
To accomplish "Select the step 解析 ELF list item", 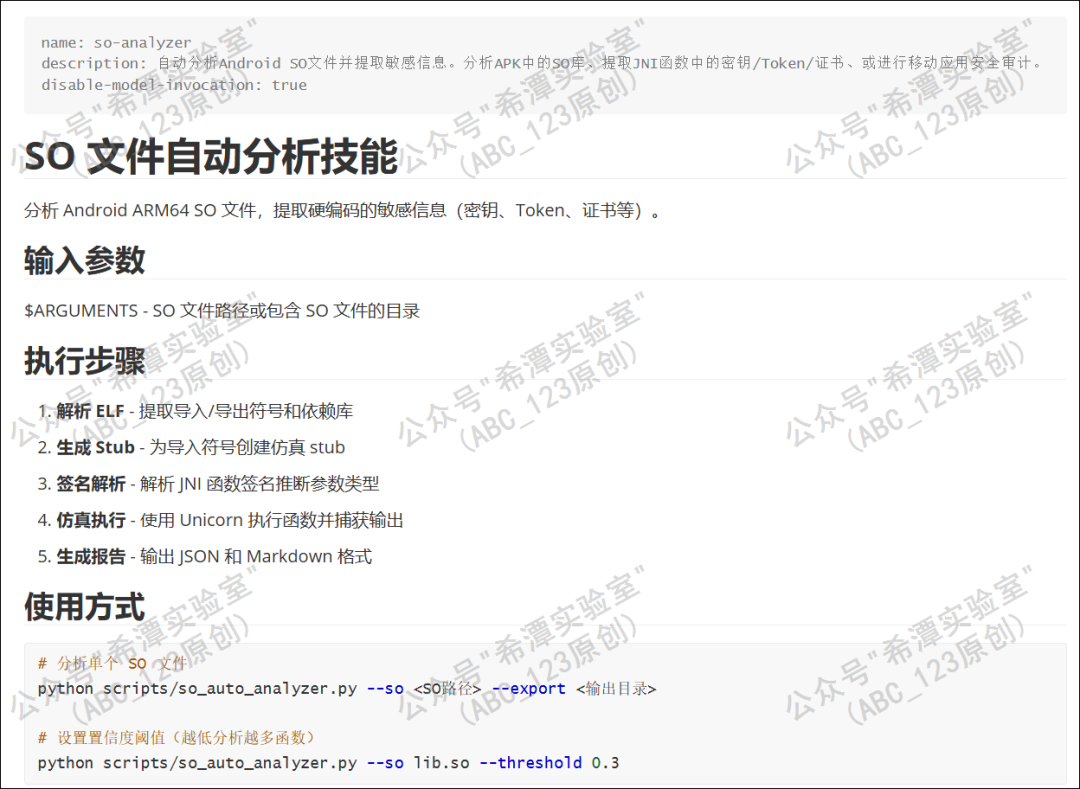I will [195, 411].
